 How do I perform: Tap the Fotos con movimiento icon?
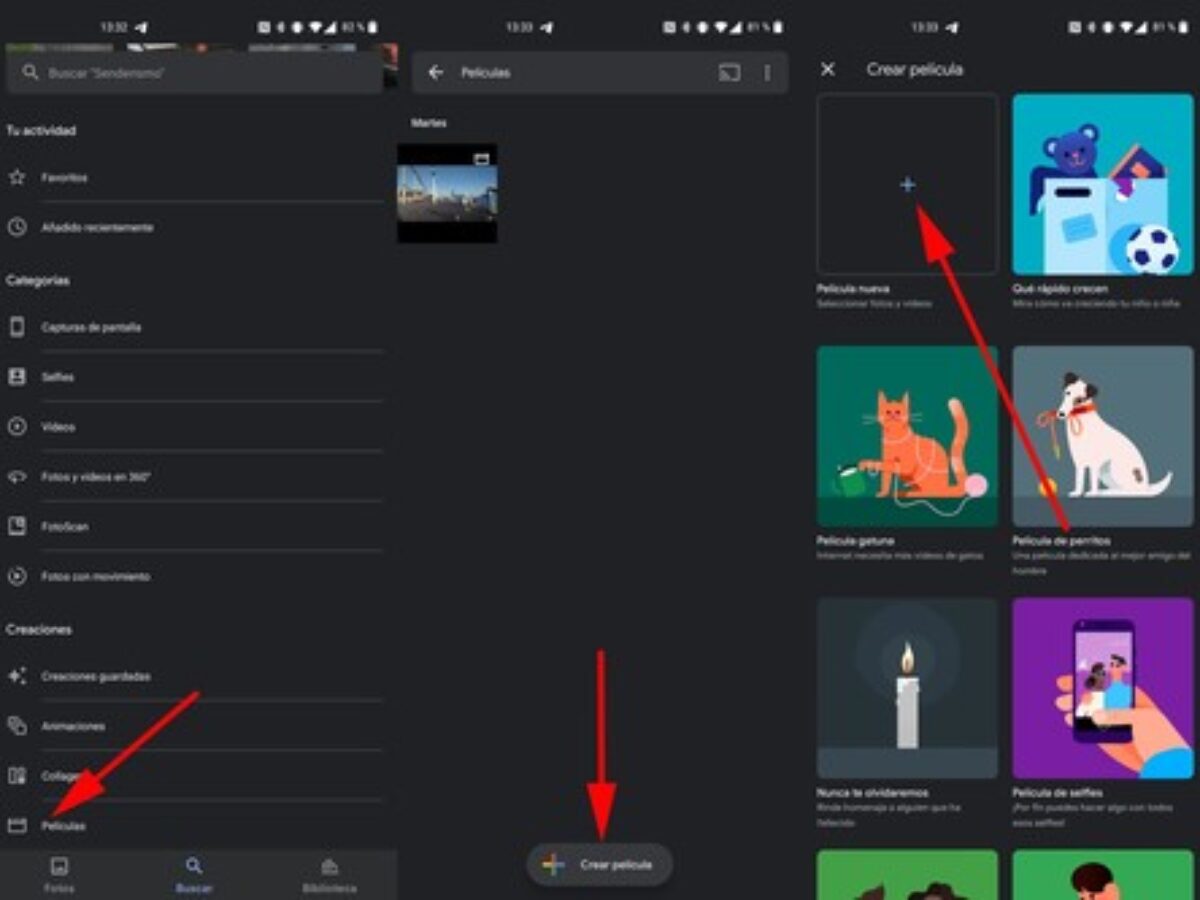(17, 576)
